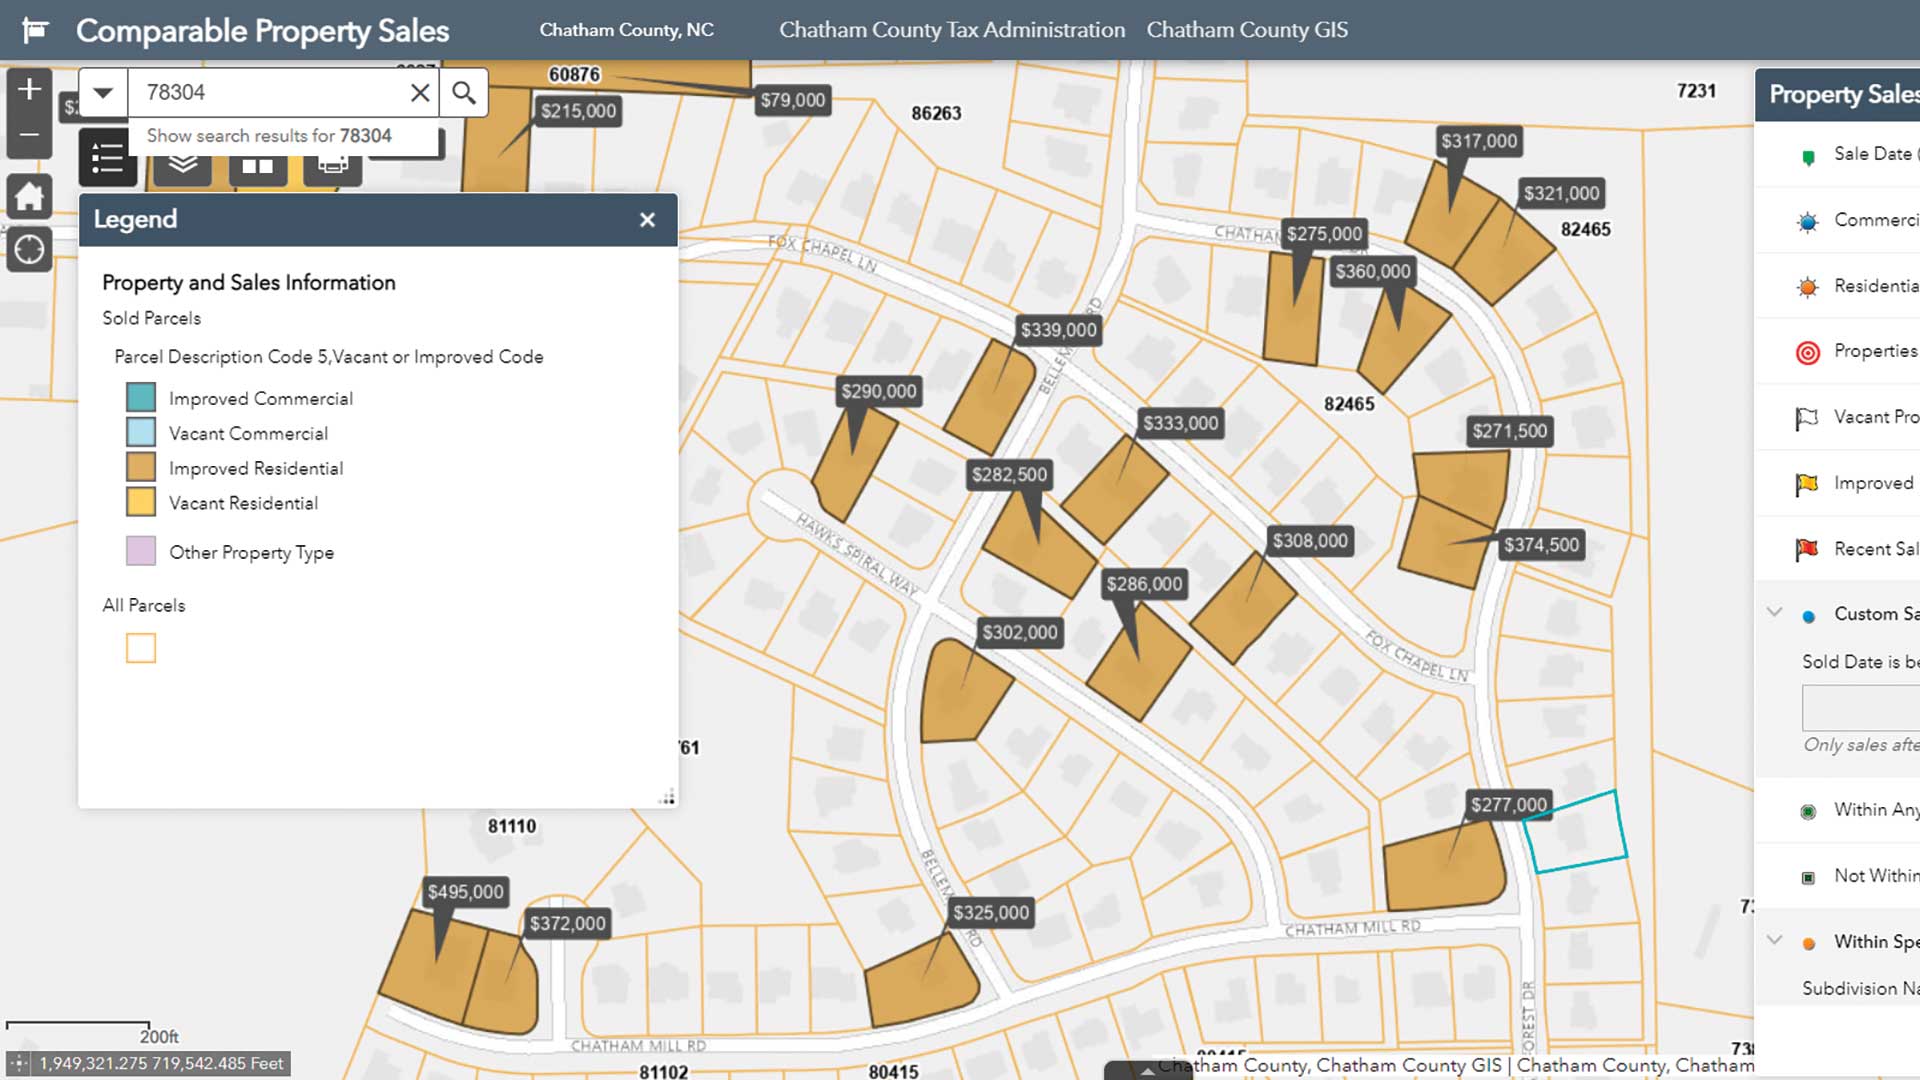Zoom out of the map
The height and width of the screenshot is (1080, 1920).
tap(29, 135)
